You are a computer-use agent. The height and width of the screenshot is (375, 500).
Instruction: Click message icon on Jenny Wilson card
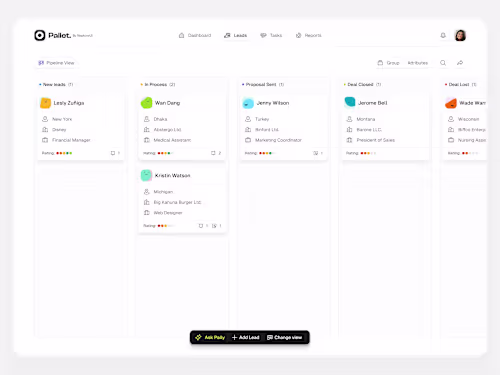pyautogui.click(x=316, y=153)
